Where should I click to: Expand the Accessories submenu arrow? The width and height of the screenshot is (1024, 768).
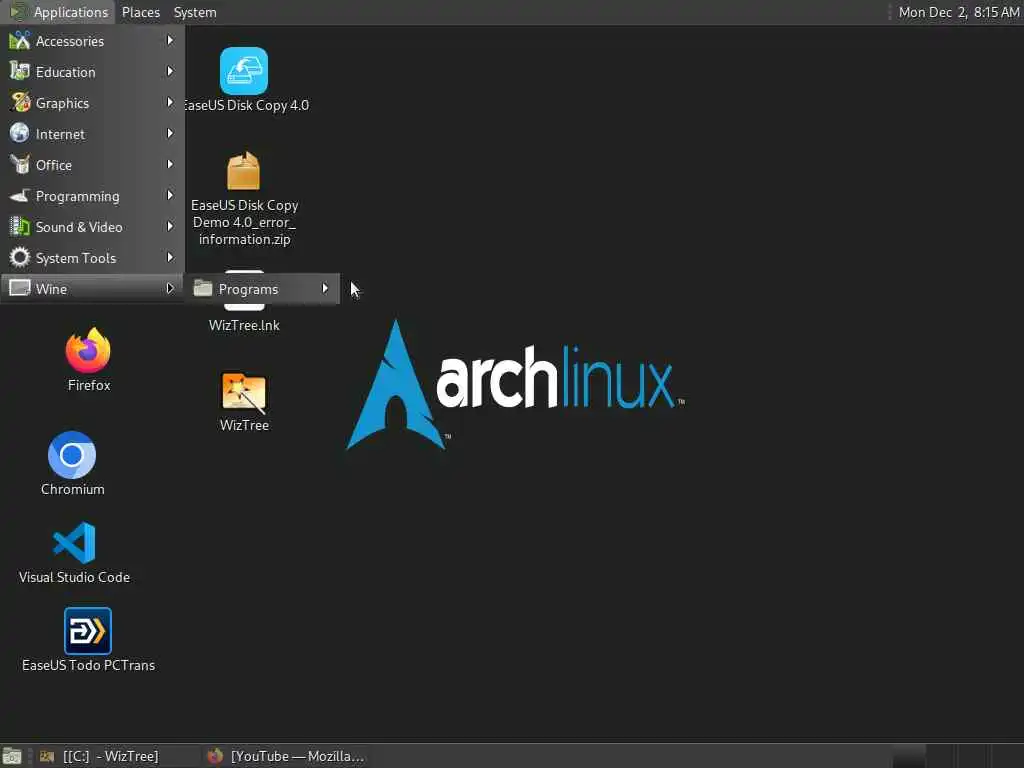pyautogui.click(x=170, y=40)
